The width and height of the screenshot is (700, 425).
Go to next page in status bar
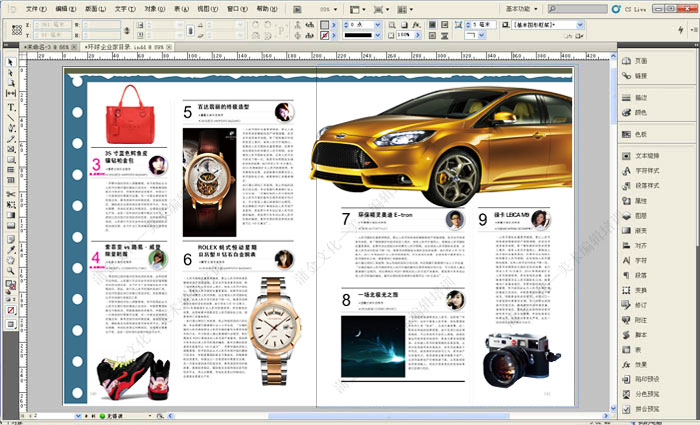pyautogui.click(x=87, y=416)
